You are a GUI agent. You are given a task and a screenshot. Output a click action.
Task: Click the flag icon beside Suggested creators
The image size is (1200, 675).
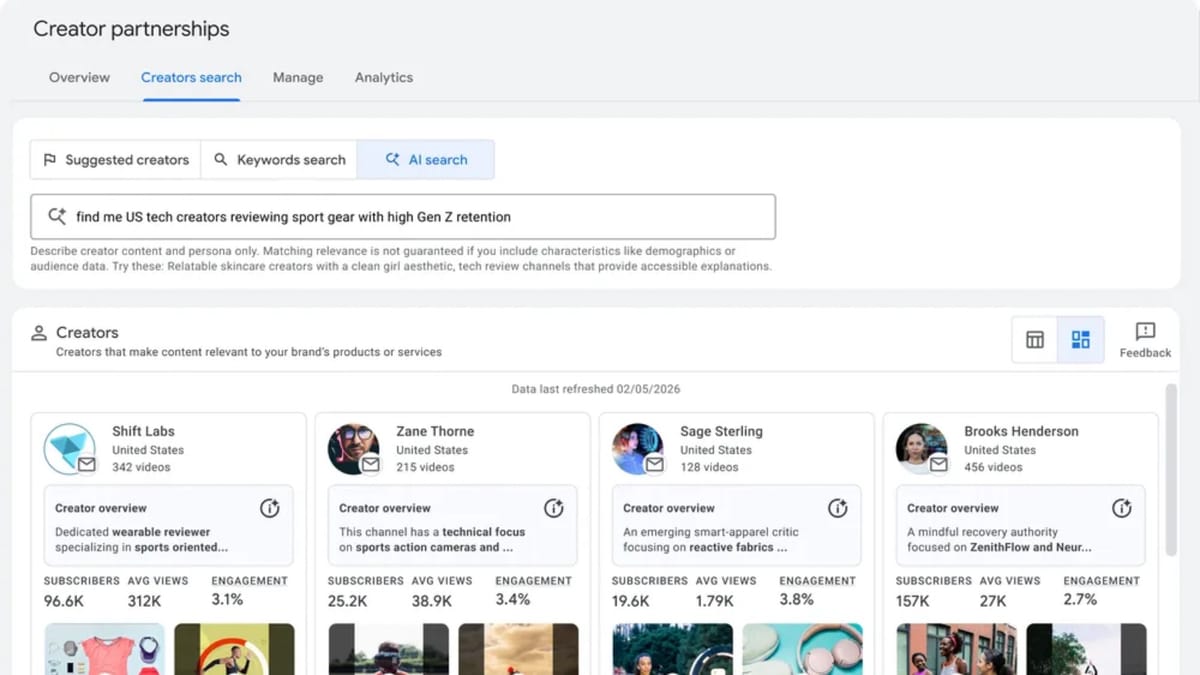(x=49, y=159)
